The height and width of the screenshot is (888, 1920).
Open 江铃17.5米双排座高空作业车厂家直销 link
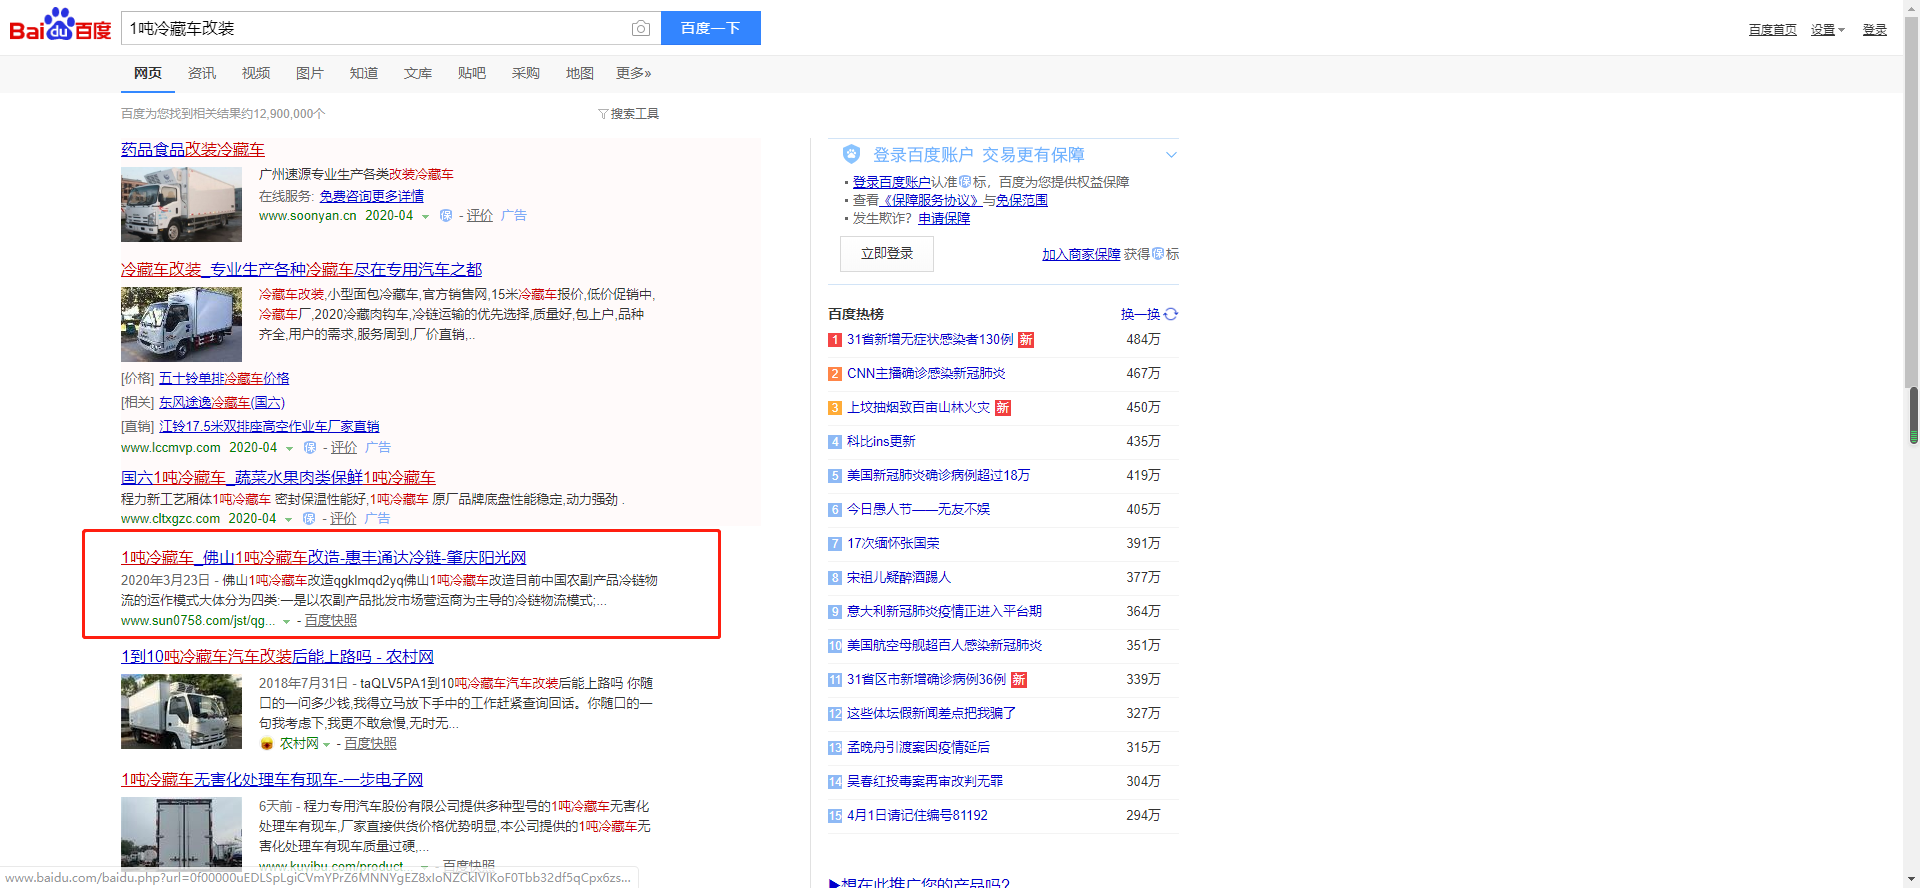click(269, 426)
